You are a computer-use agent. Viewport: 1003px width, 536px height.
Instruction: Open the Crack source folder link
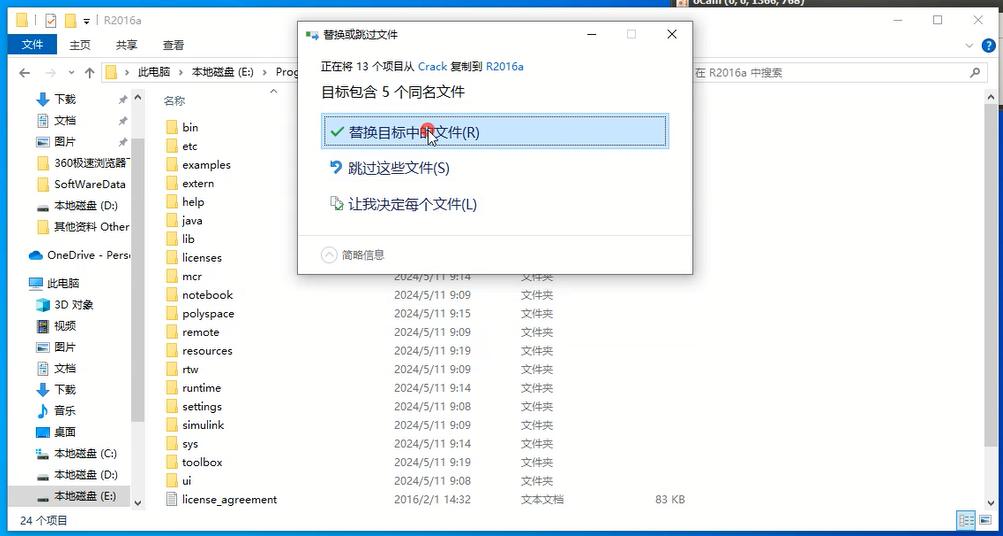tap(432, 66)
